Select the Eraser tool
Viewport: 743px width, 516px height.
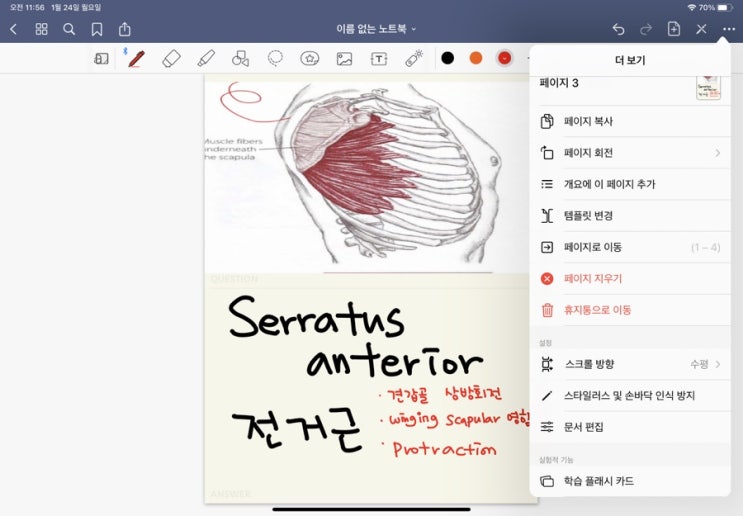tap(171, 59)
